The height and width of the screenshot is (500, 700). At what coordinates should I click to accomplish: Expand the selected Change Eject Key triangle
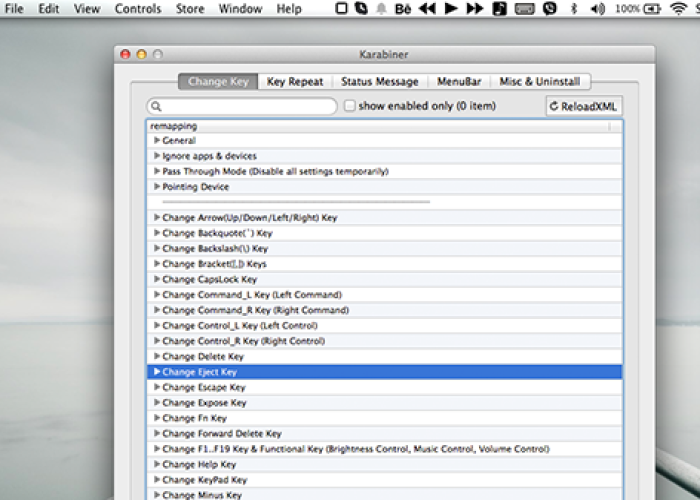click(157, 371)
